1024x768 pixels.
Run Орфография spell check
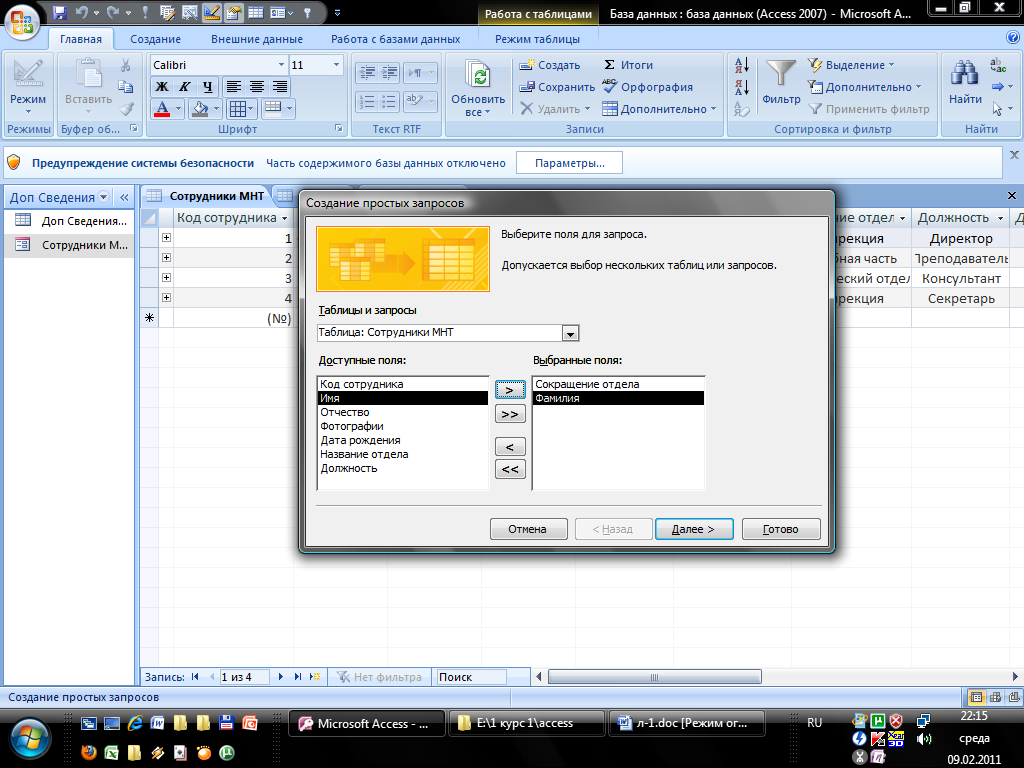click(647, 87)
